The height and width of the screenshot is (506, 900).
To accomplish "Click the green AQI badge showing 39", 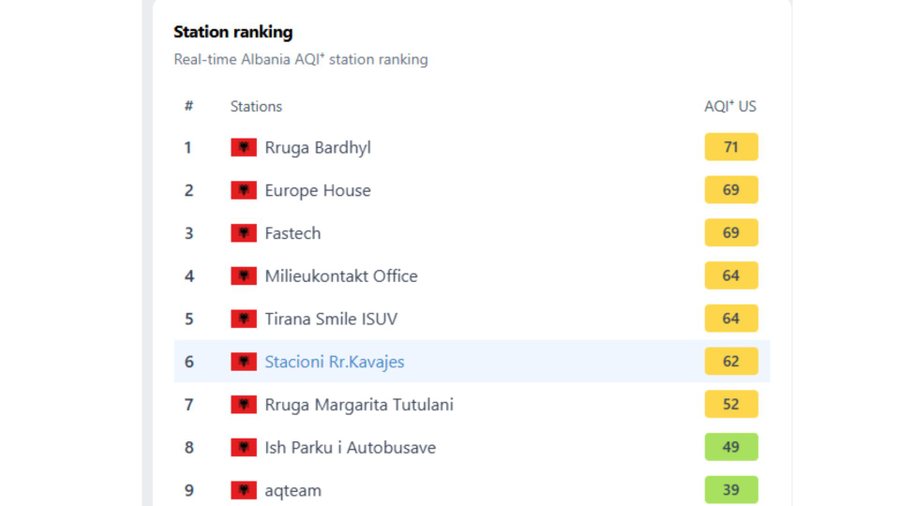I will pyautogui.click(x=731, y=490).
